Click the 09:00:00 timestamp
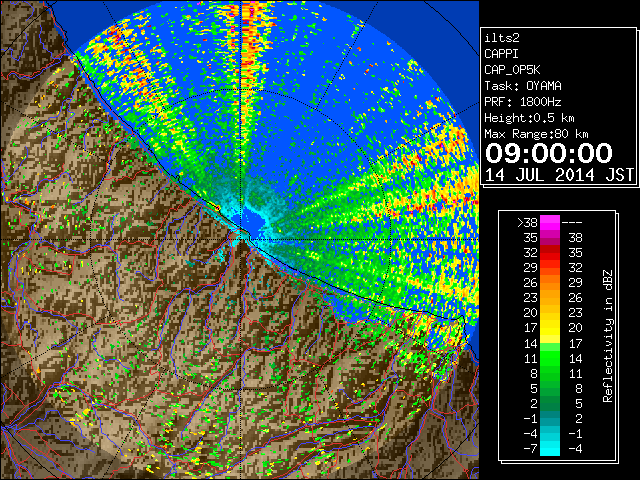This screenshot has height=480, width=640. coord(549,153)
